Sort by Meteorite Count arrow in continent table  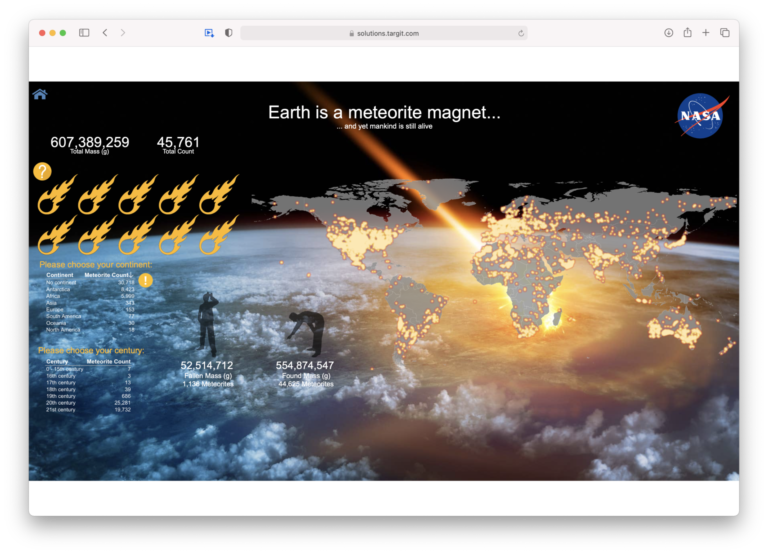pos(131,275)
